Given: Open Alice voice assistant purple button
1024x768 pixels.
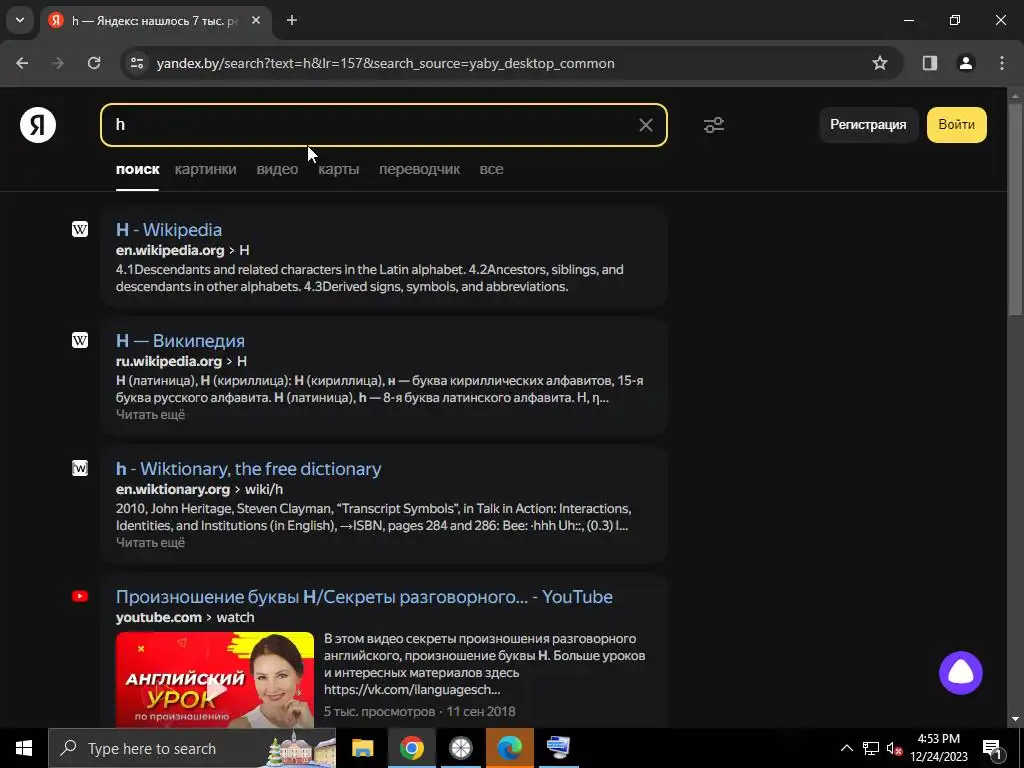Looking at the screenshot, I should [961, 673].
